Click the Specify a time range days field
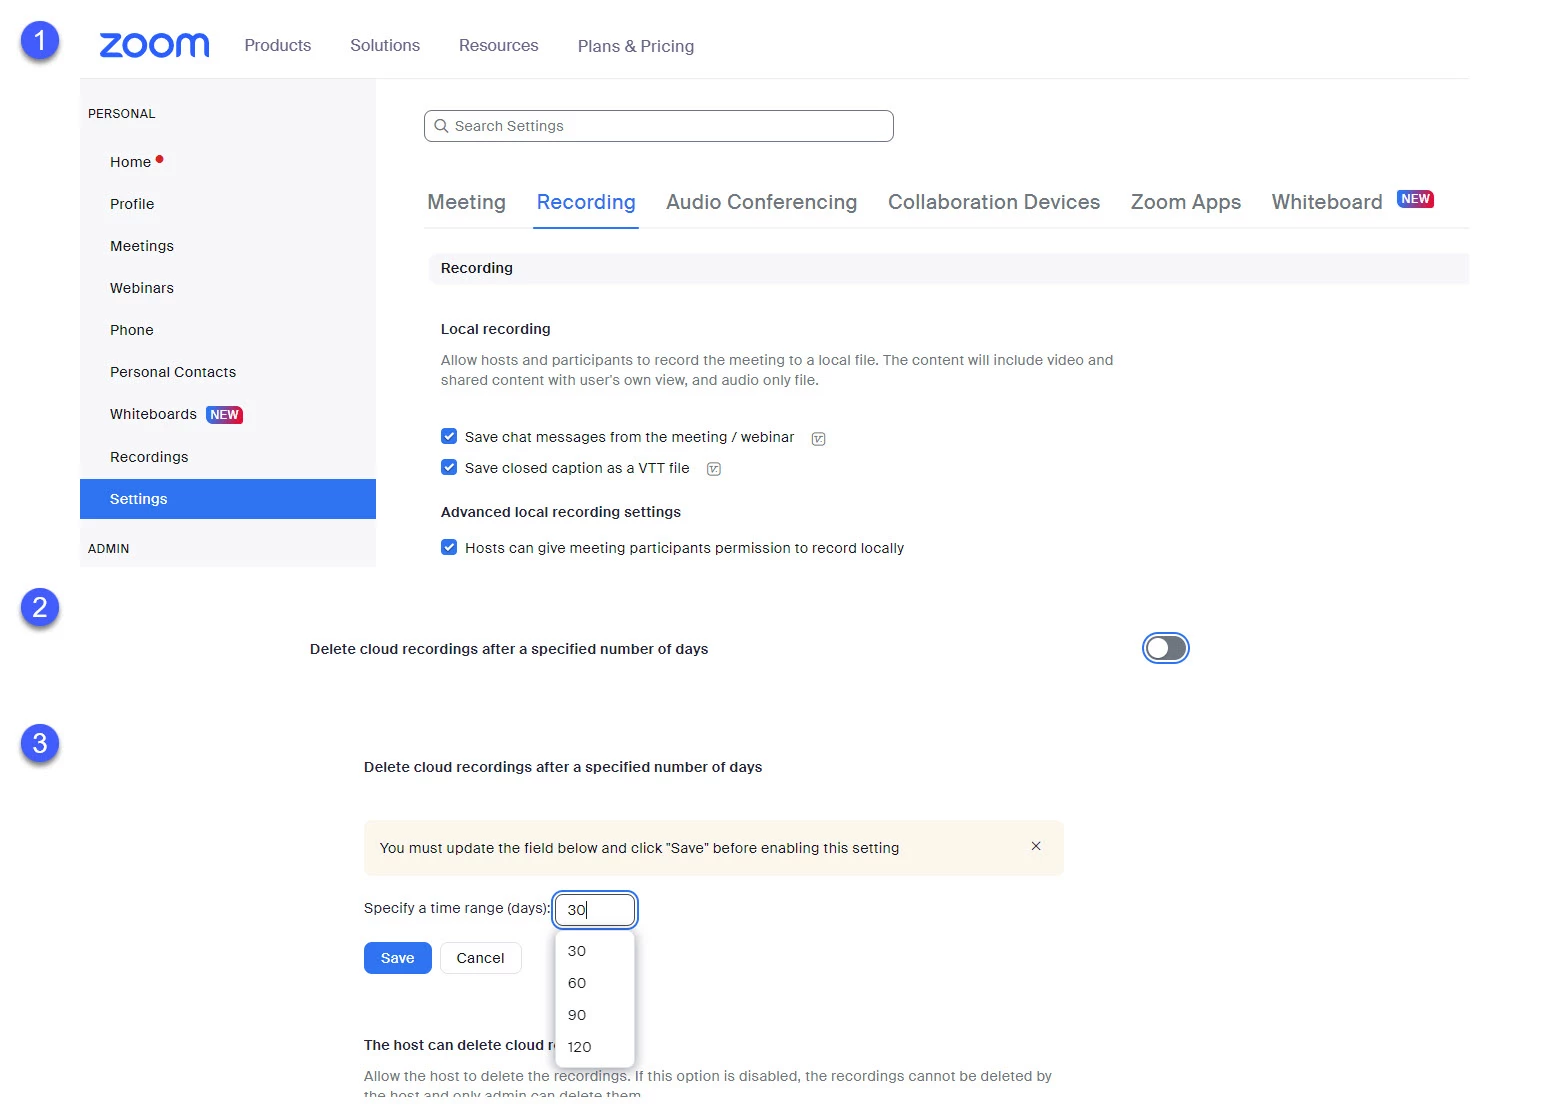 [595, 910]
